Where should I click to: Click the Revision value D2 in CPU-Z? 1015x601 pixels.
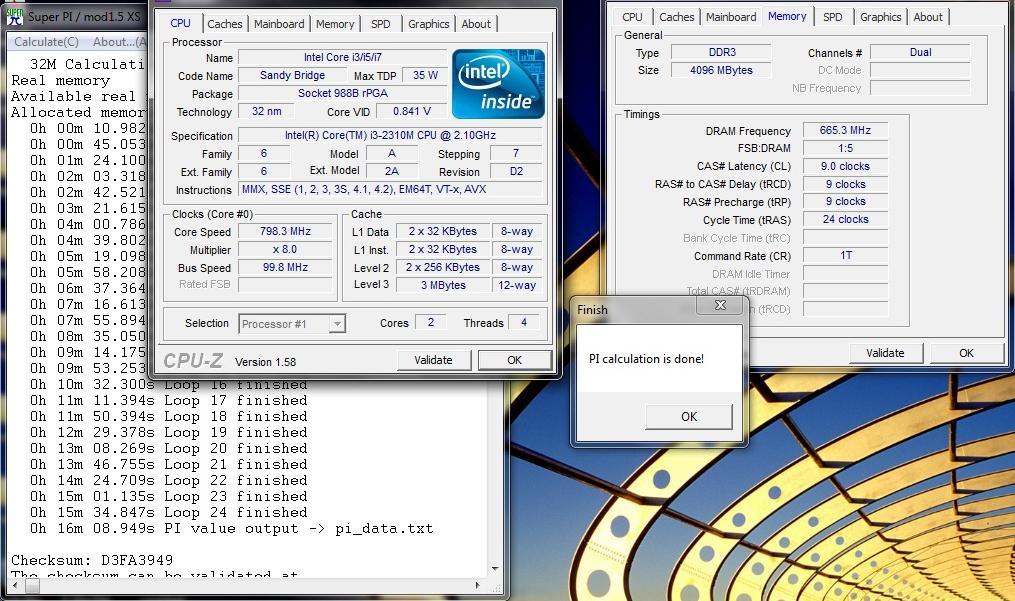(x=516, y=172)
